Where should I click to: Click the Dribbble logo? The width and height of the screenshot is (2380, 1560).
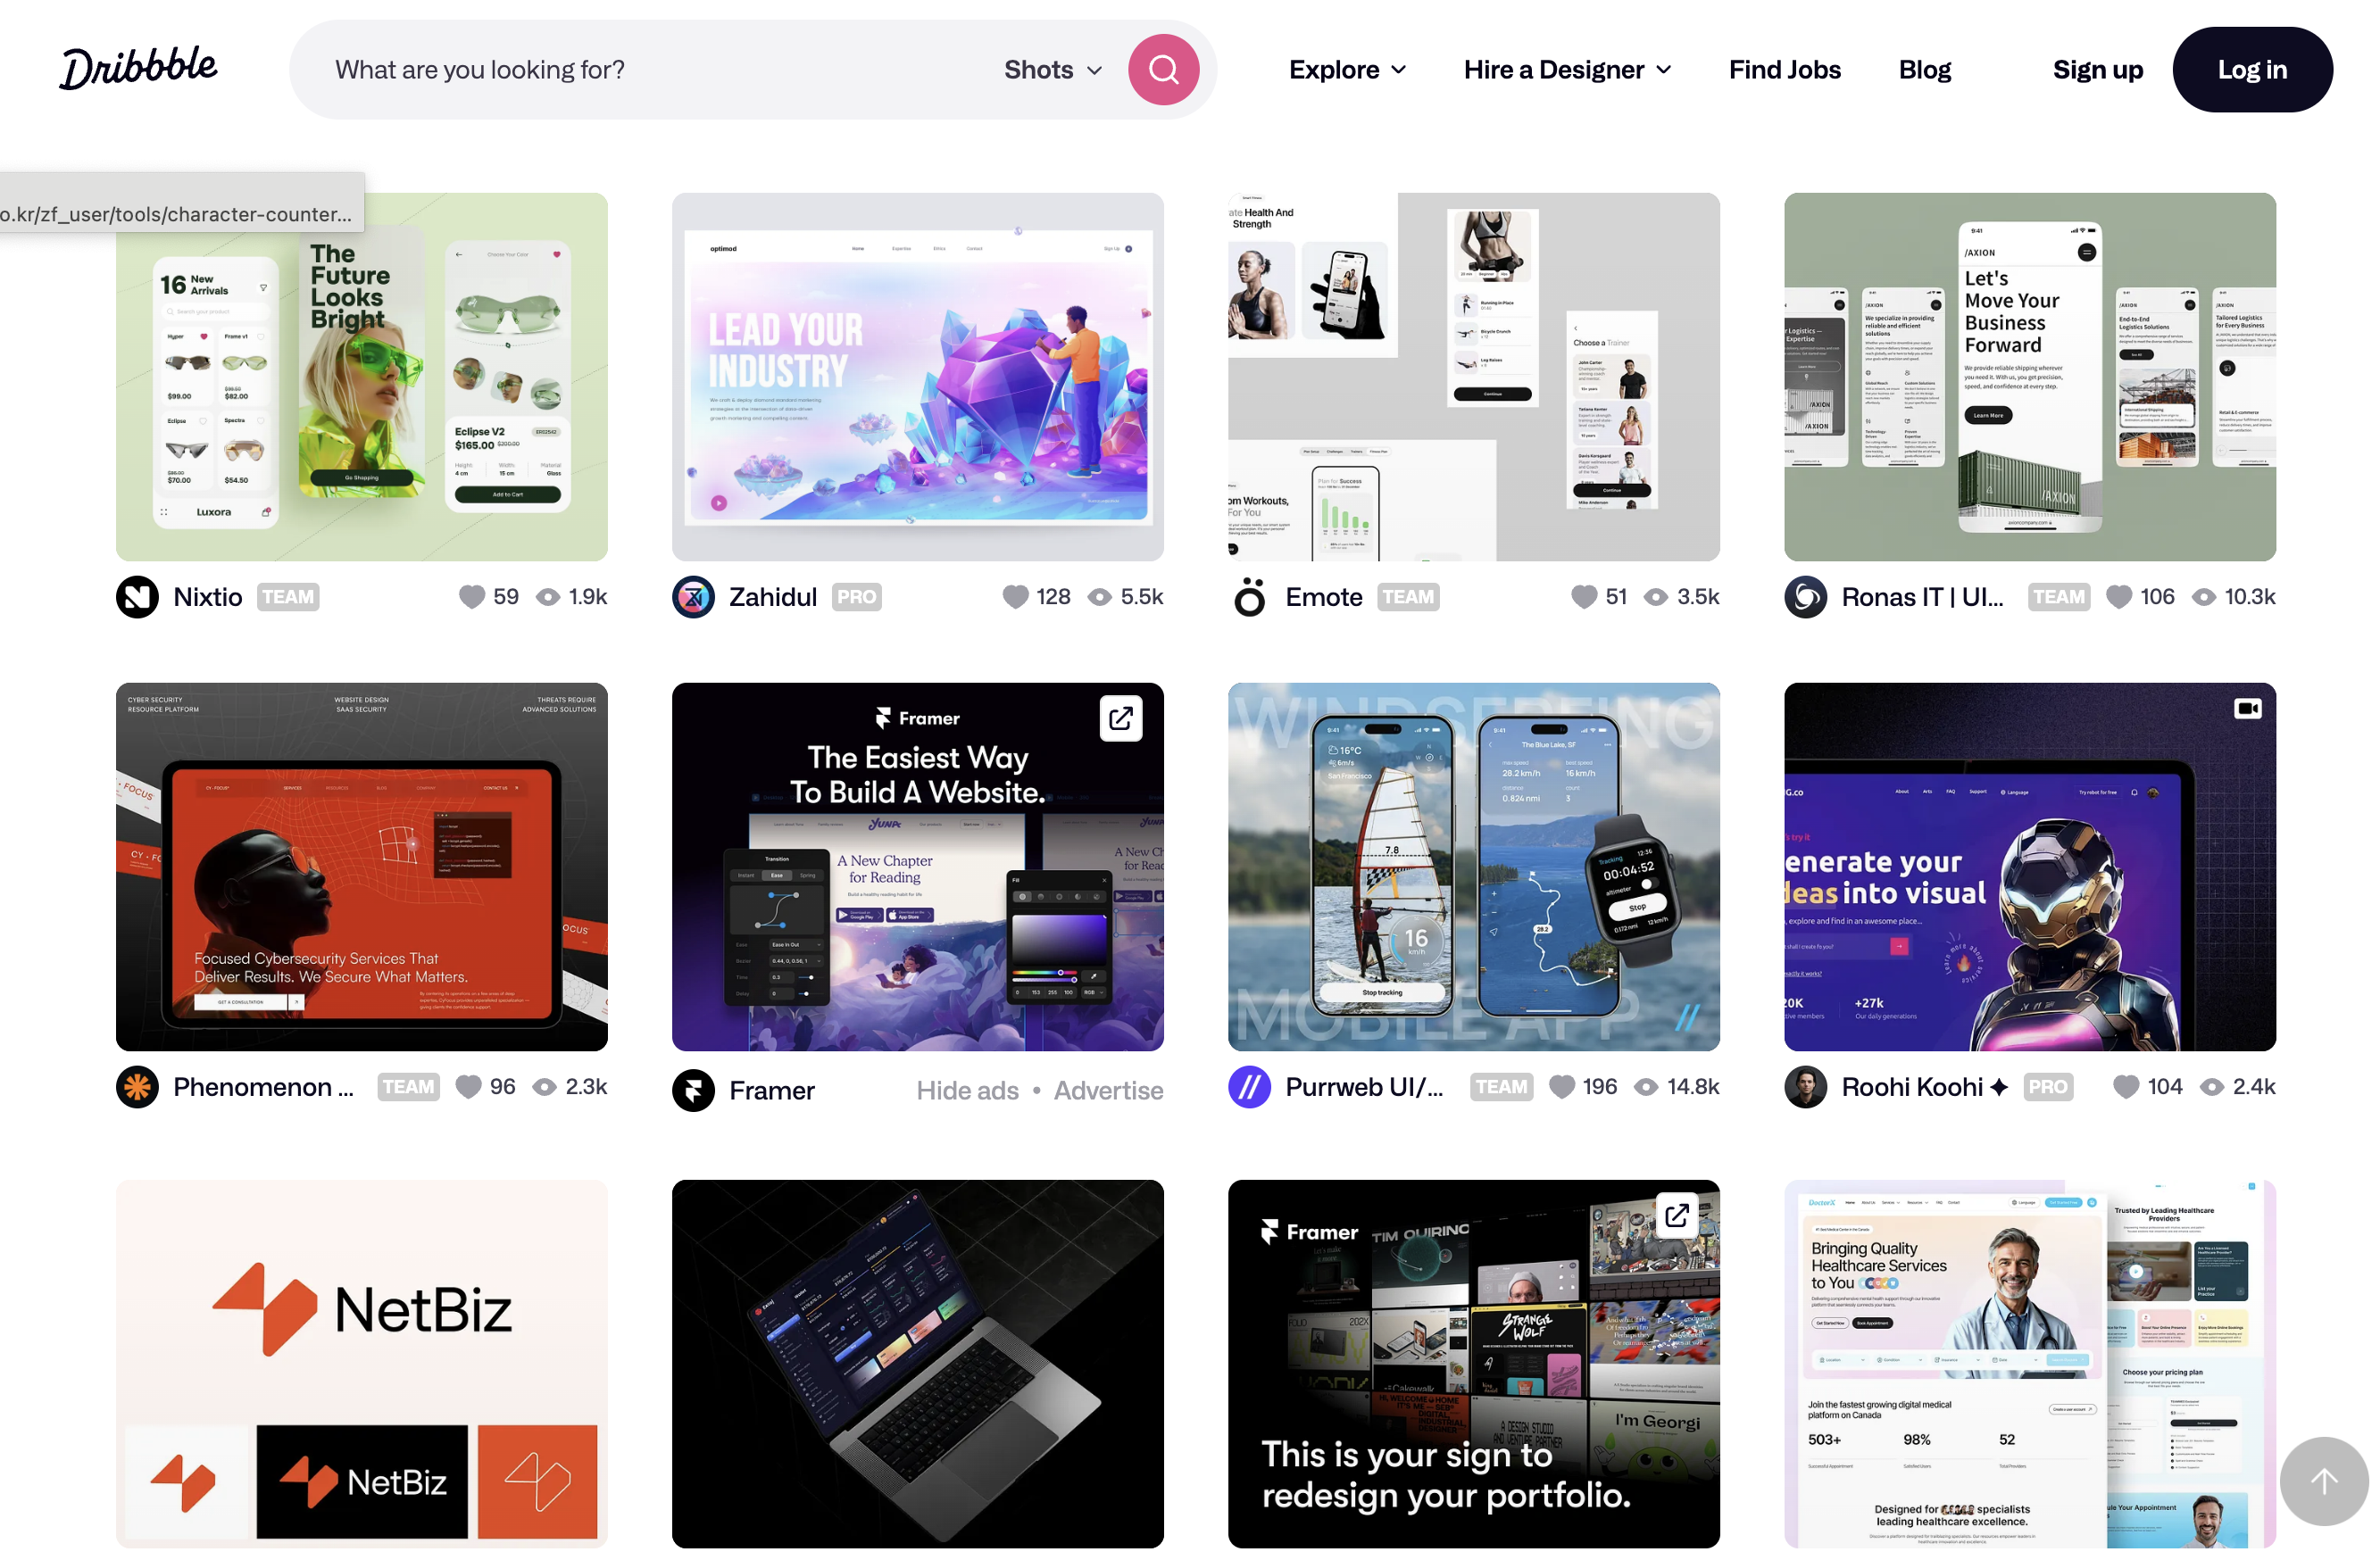tap(138, 67)
